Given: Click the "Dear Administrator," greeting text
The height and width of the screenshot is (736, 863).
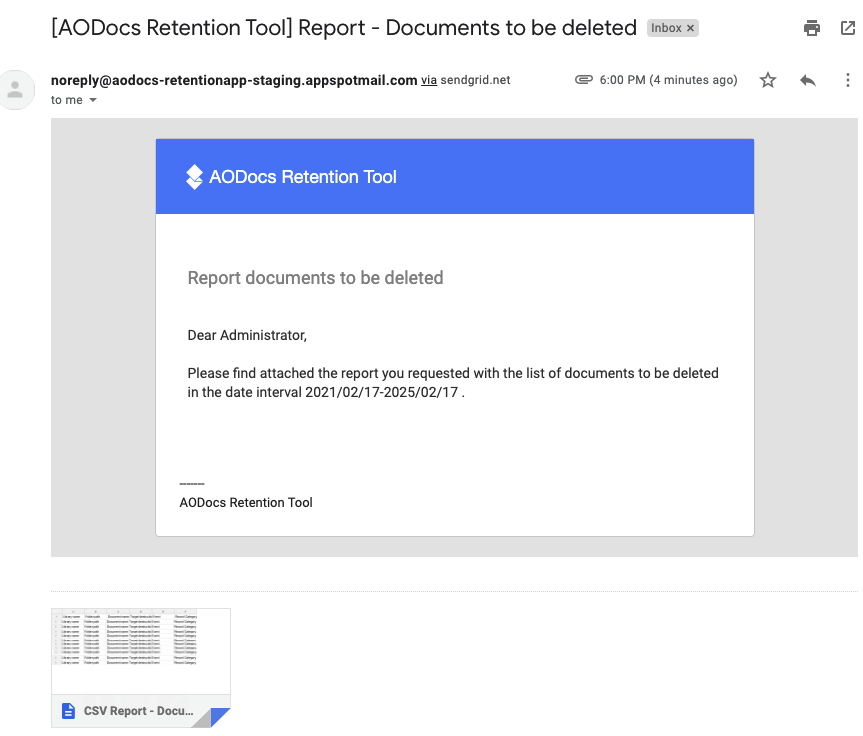Looking at the screenshot, I should click(x=247, y=335).
